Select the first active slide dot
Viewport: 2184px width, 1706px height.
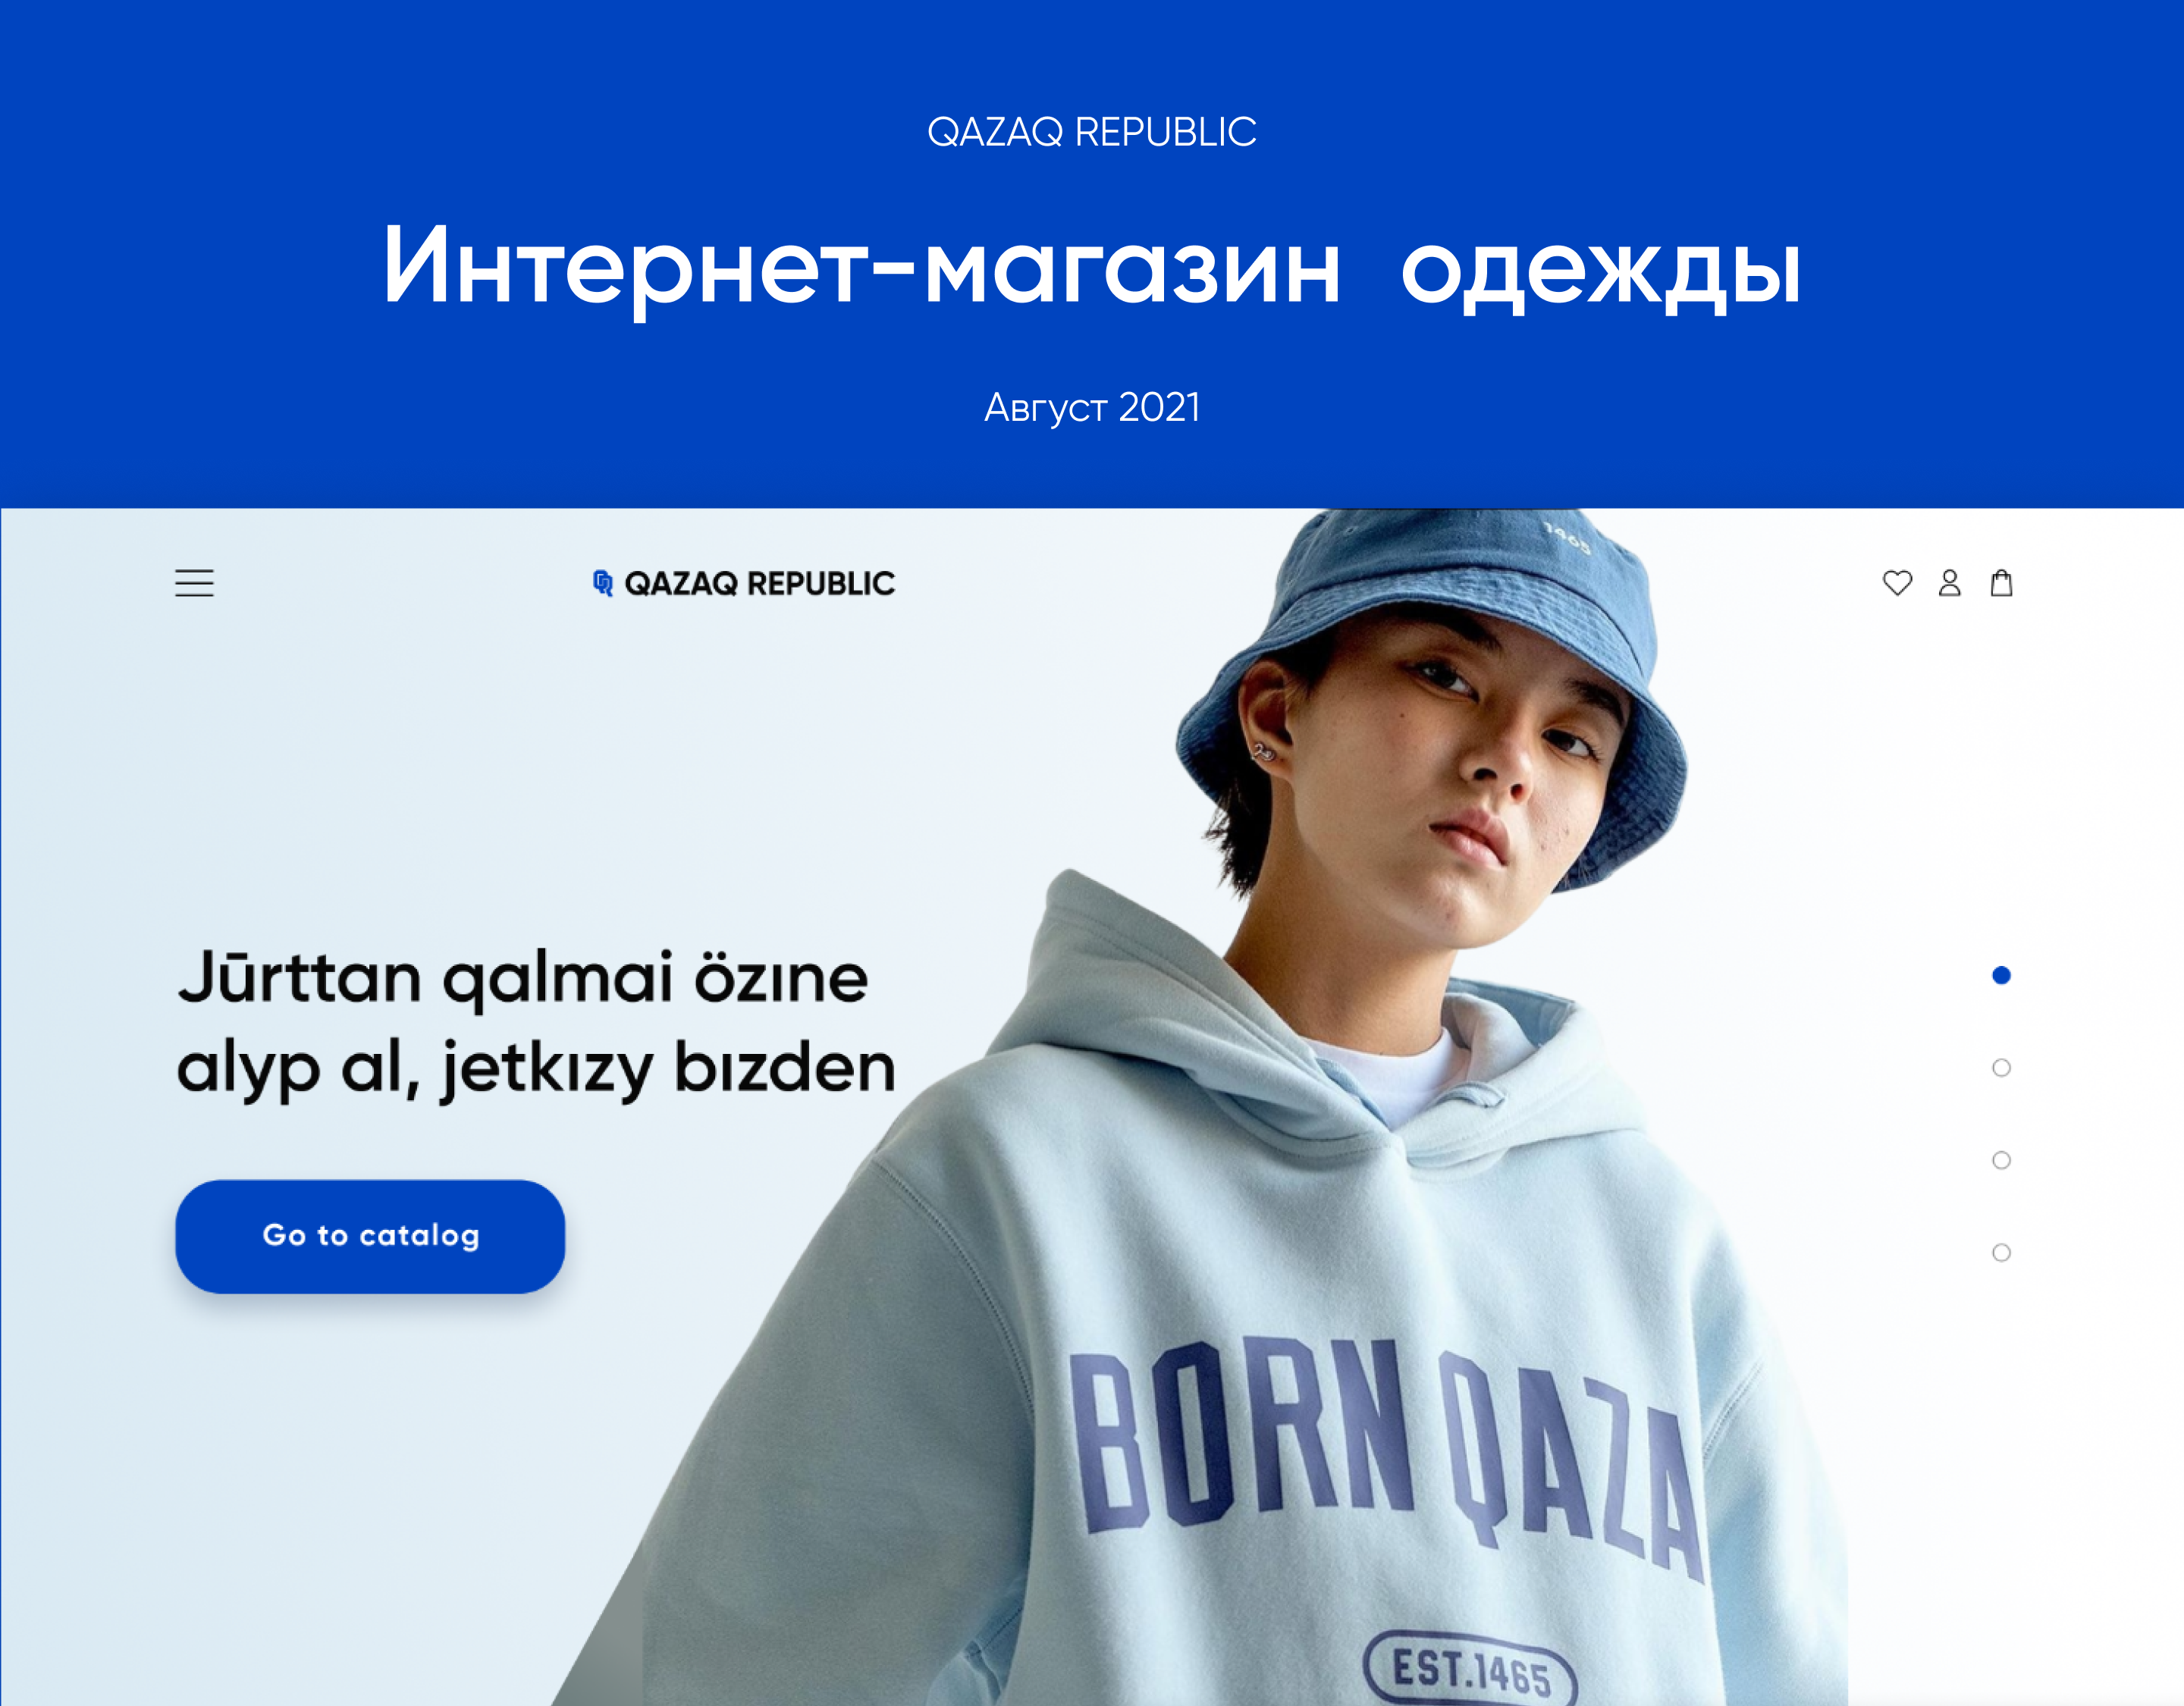point(2001,975)
